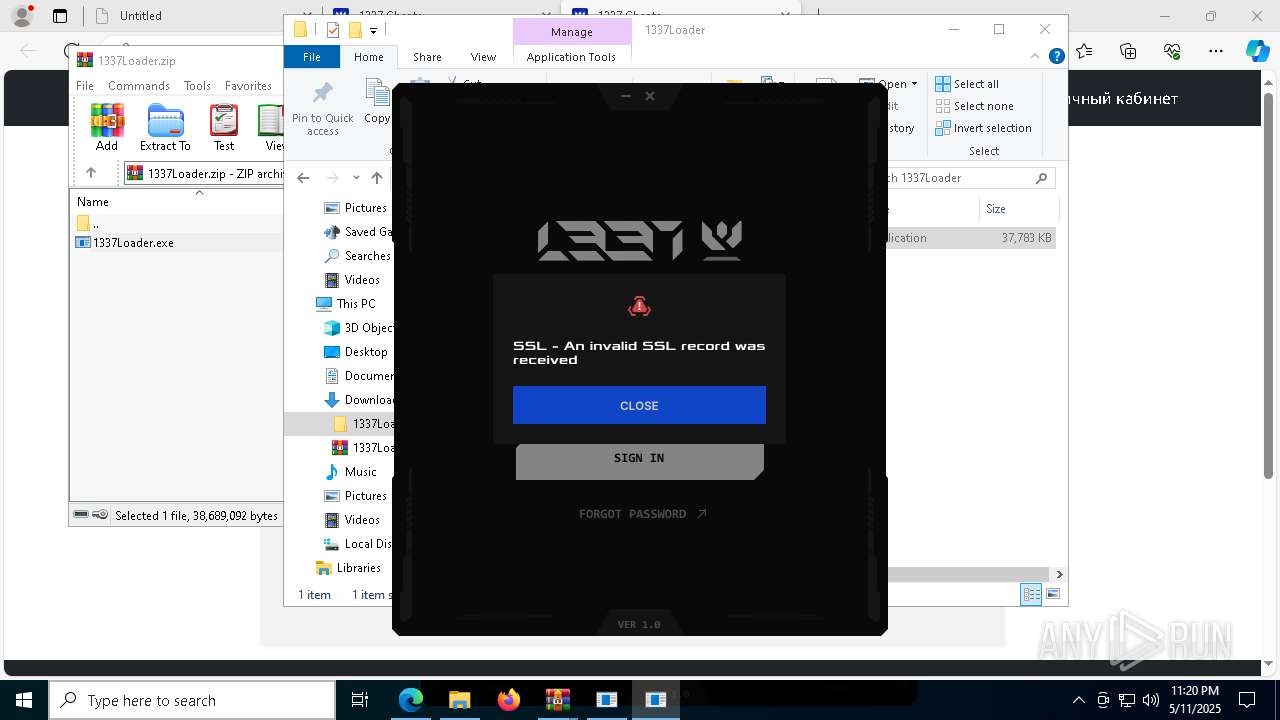This screenshot has height=720, width=1280.
Task: Open Task View from taskbar
Action: click(361, 700)
